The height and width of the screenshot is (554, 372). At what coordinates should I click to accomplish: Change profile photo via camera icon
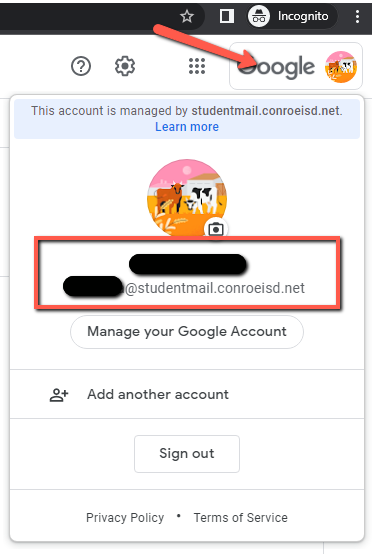(x=216, y=229)
